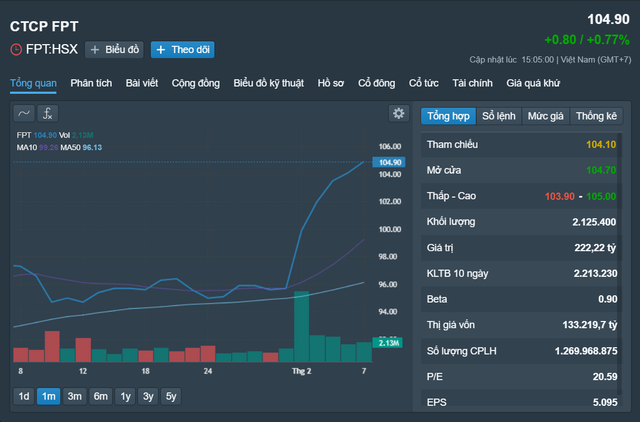Open chart settings gear icon
The height and width of the screenshot is (422, 640).
pos(399,113)
